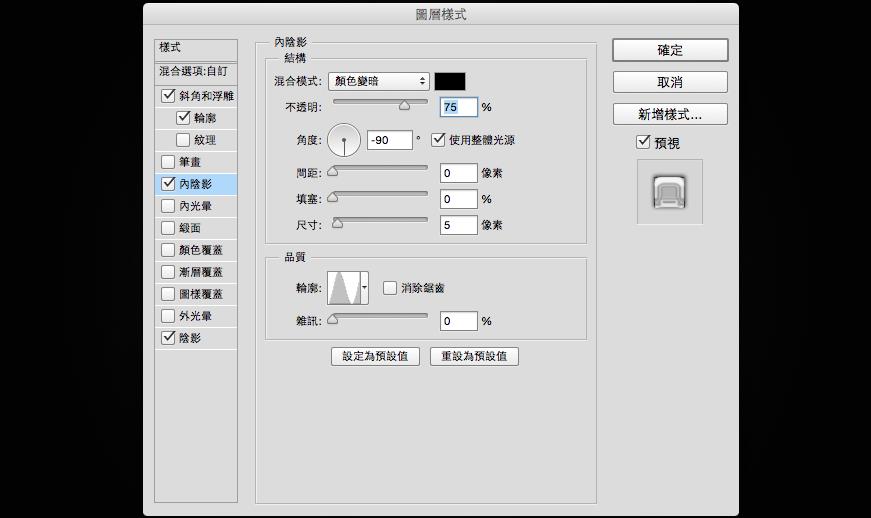Click the angle field showing -90
The width and height of the screenshot is (871, 518).
390,140
